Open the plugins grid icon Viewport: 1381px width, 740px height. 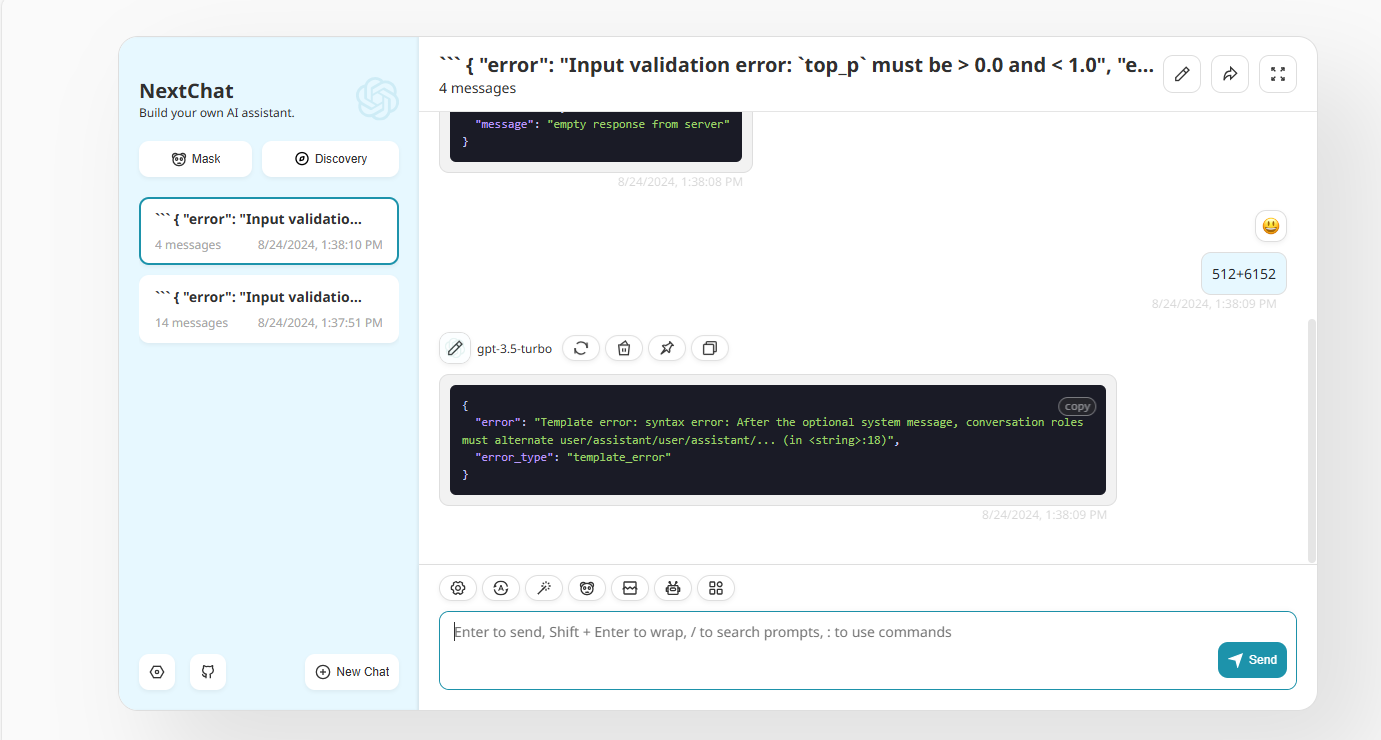(x=716, y=588)
